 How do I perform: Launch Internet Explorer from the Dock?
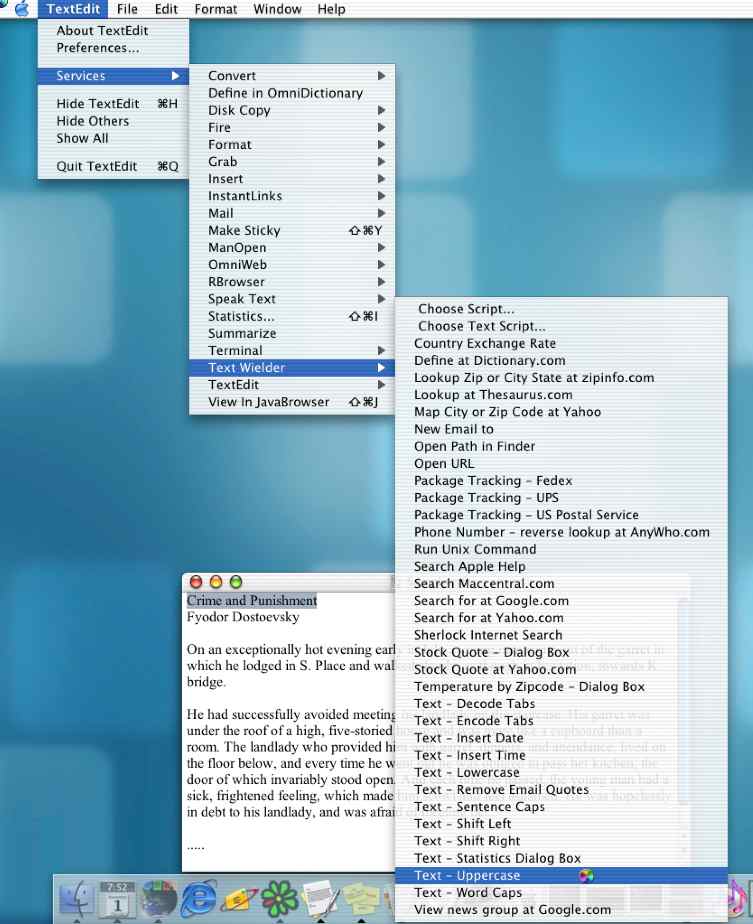pyautogui.click(x=198, y=899)
